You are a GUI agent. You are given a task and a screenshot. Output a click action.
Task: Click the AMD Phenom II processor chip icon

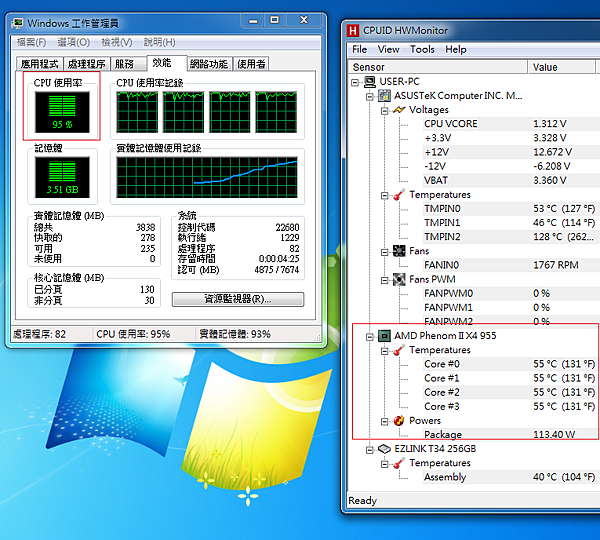(x=385, y=336)
